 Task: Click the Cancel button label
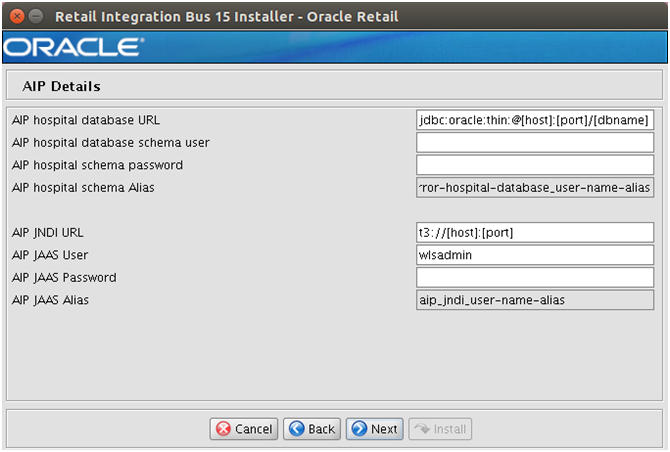click(253, 429)
